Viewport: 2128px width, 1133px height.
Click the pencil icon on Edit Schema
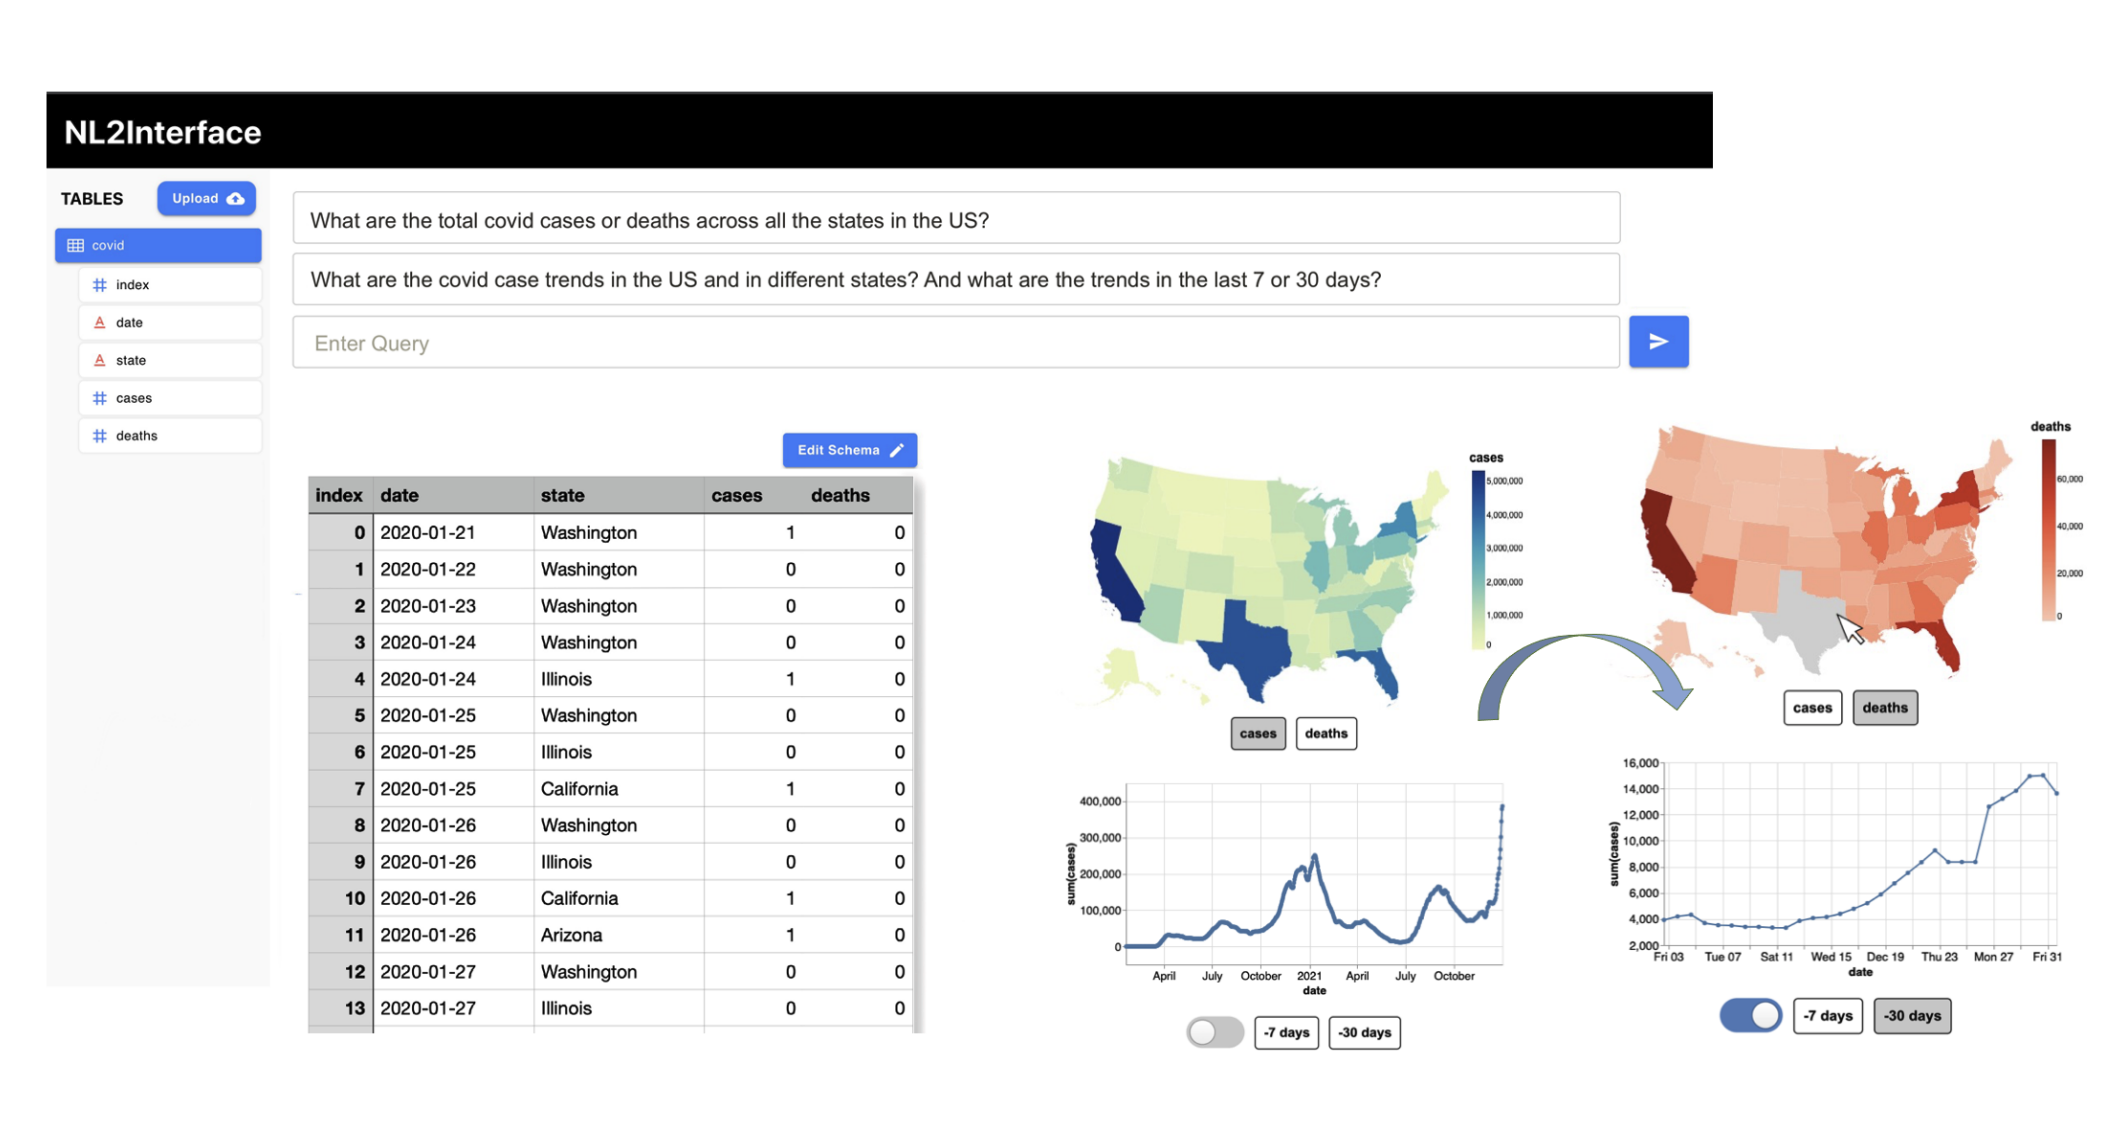tap(897, 450)
